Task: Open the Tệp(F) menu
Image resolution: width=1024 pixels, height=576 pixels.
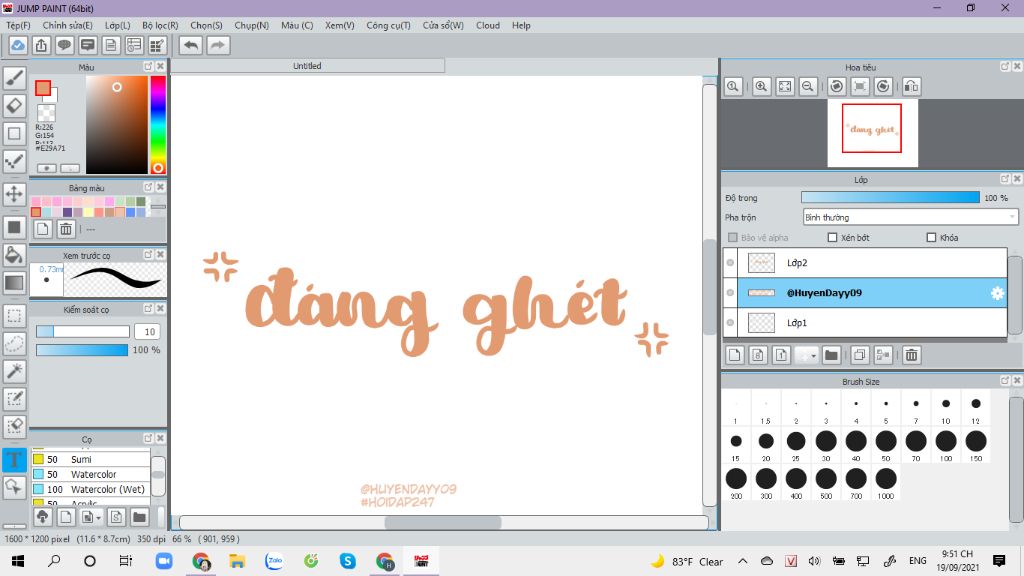Action: [18, 25]
